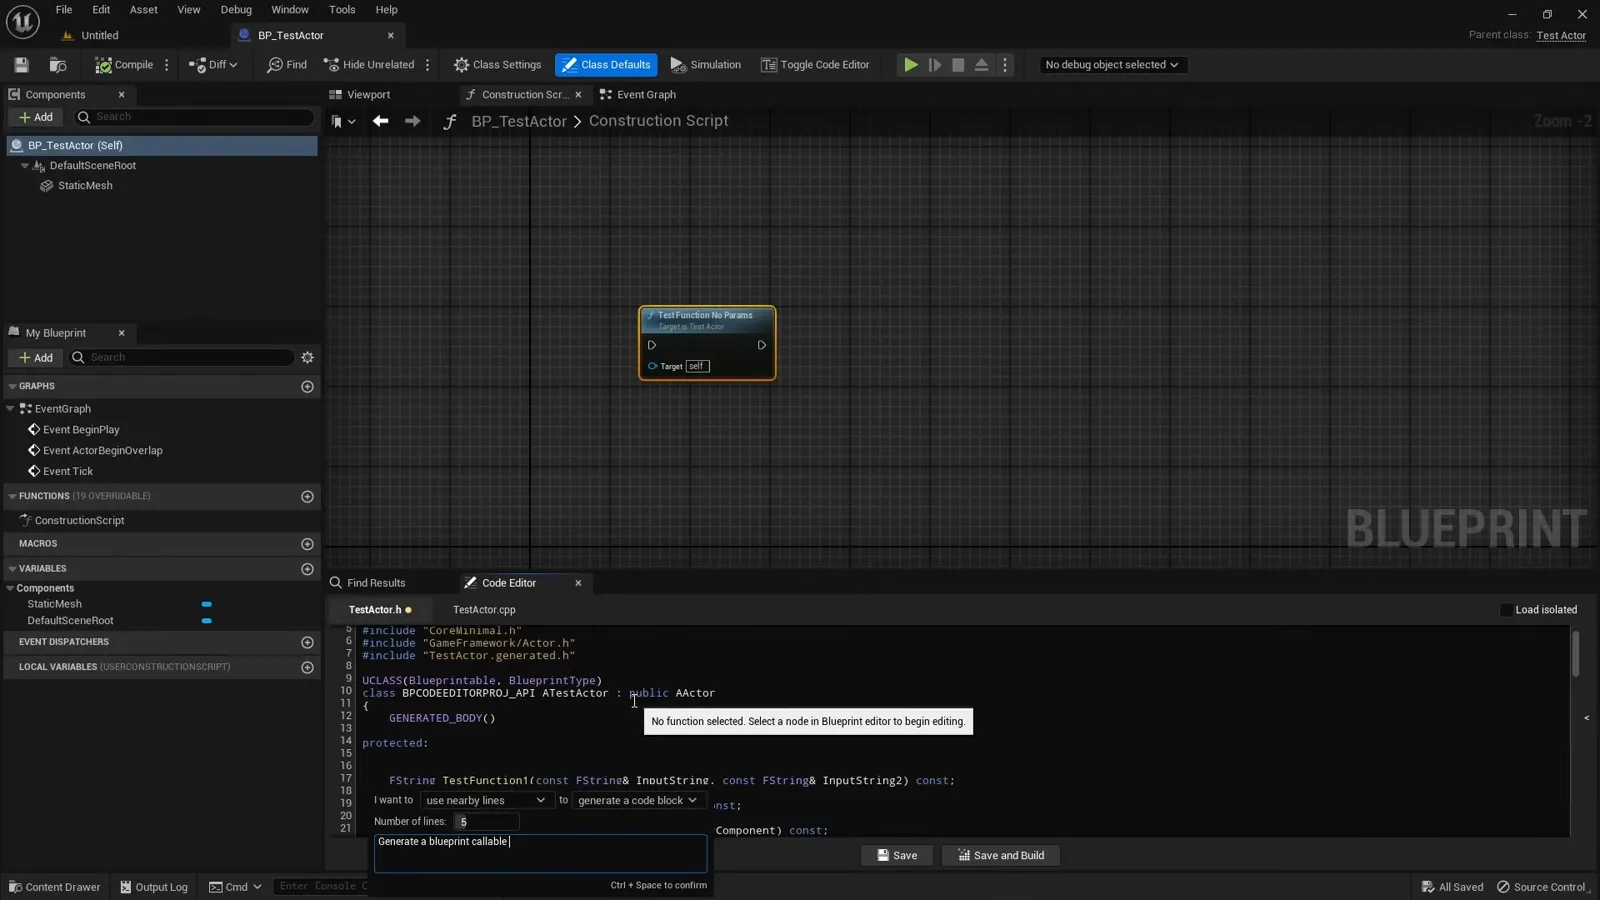Viewport: 1600px width, 900px height.
Task: Switch to the Untitled tab
Action: click(100, 35)
